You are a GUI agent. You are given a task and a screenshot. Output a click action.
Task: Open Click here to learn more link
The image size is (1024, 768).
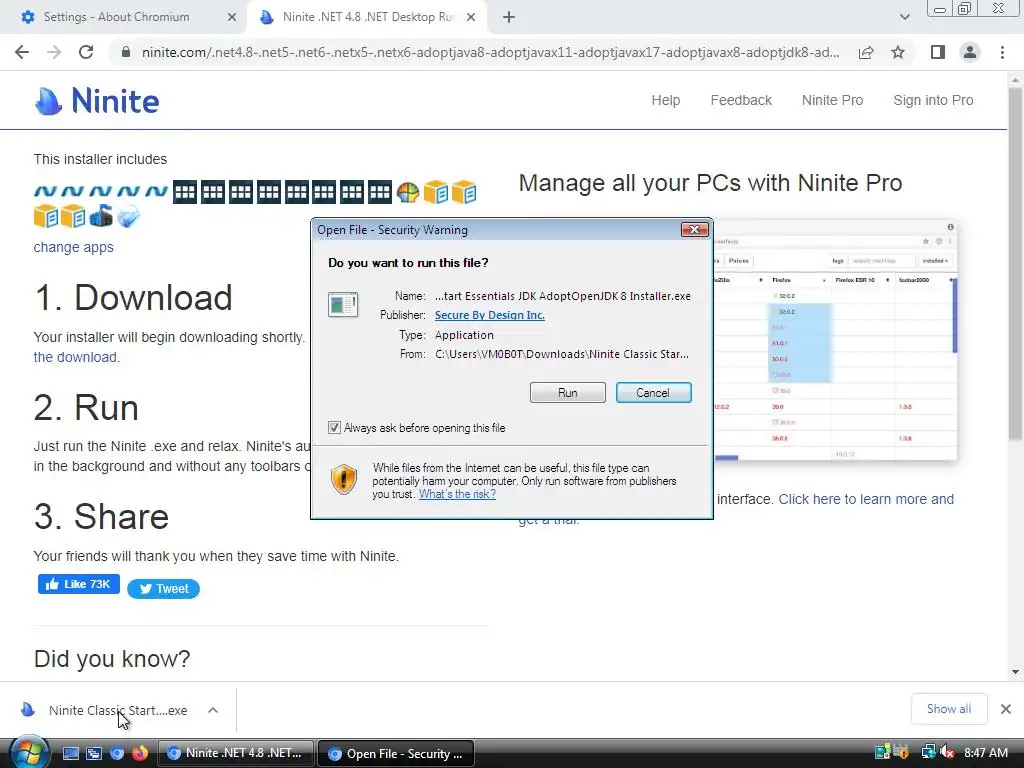click(866, 499)
